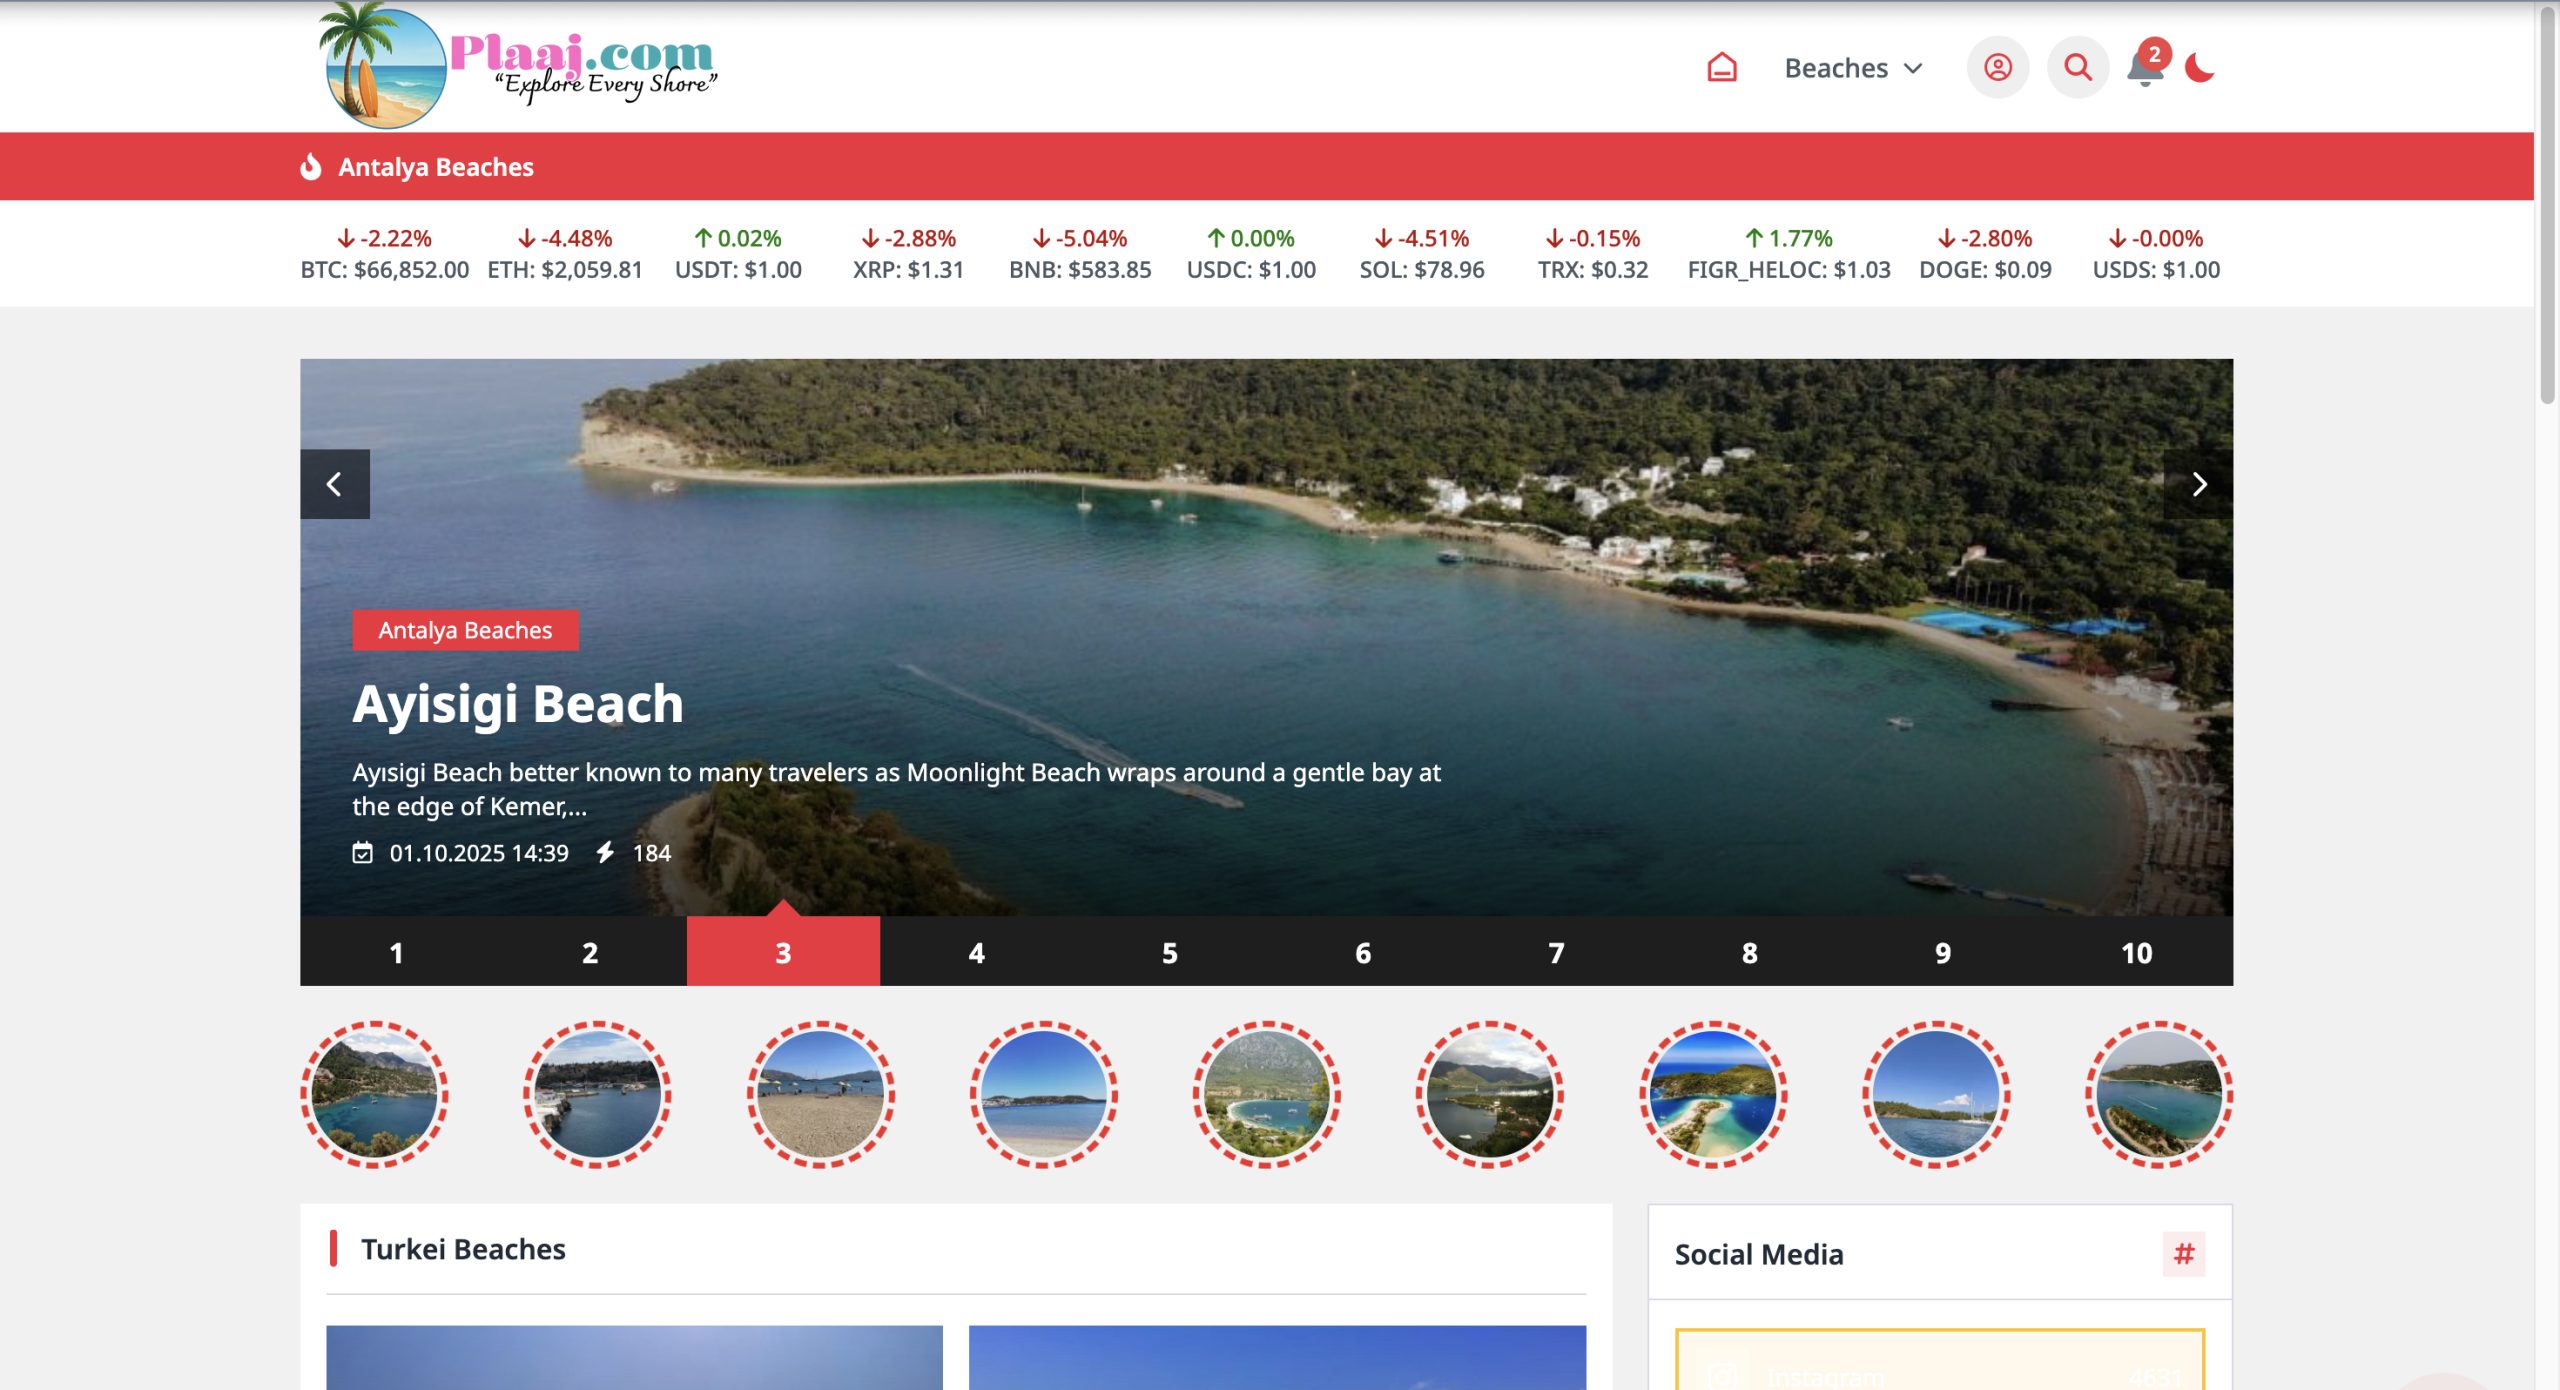Click the Social Media hashtag icon
This screenshot has width=2560, height=1390.
coord(2183,1254)
